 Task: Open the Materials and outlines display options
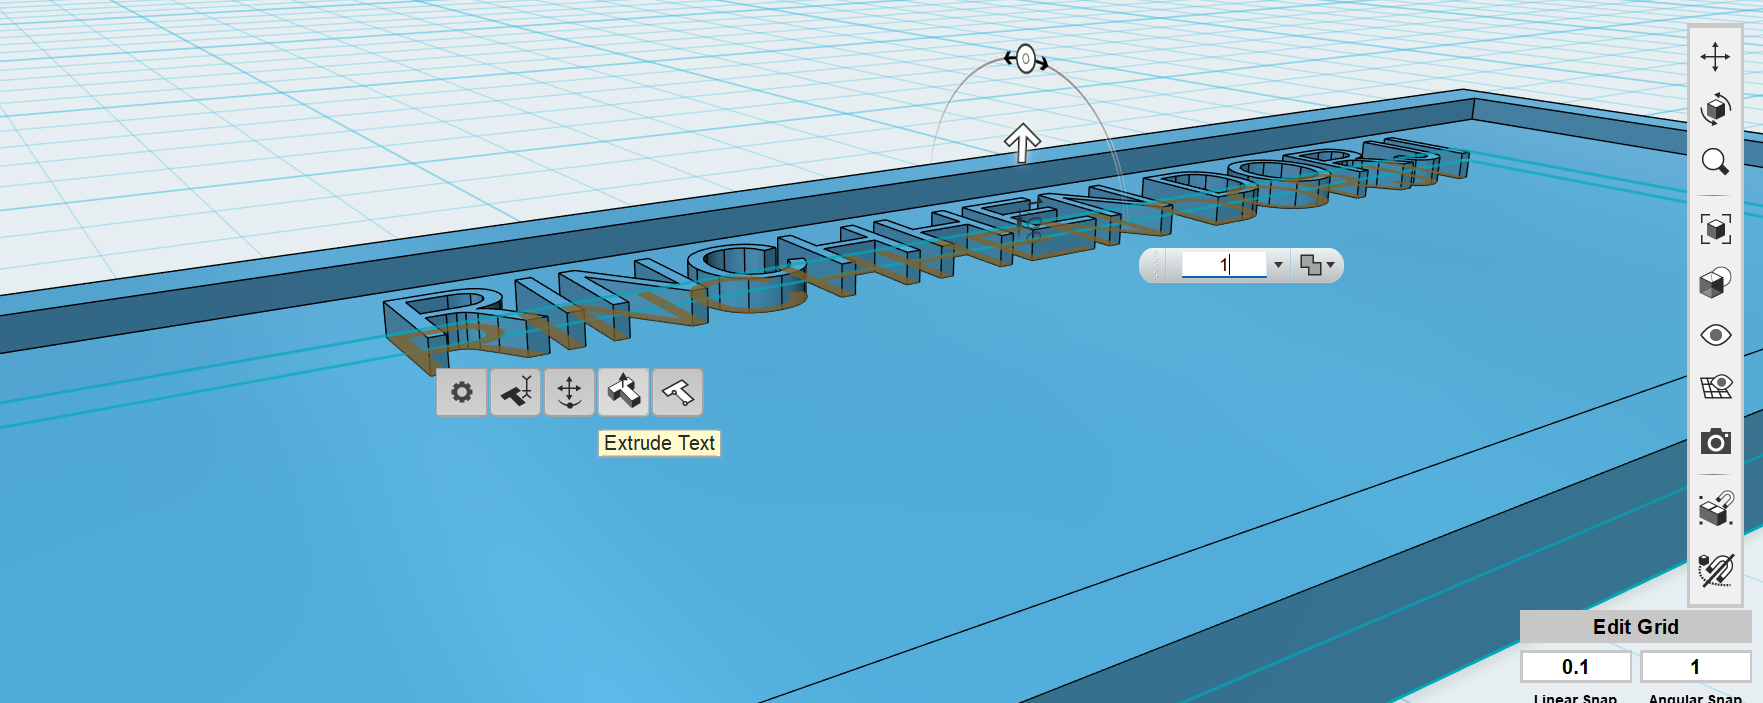coord(1715,282)
